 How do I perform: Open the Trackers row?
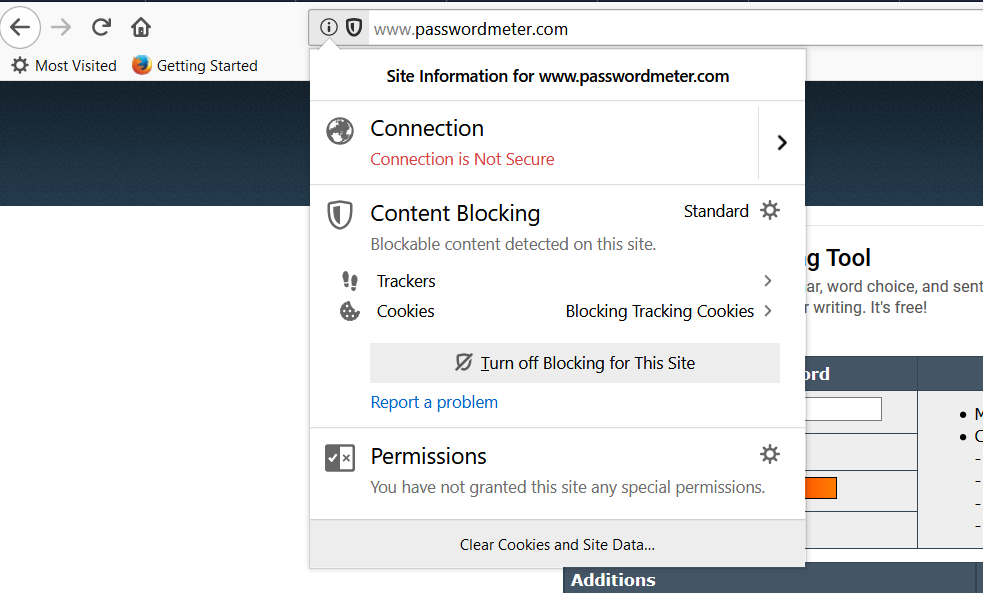pos(557,281)
